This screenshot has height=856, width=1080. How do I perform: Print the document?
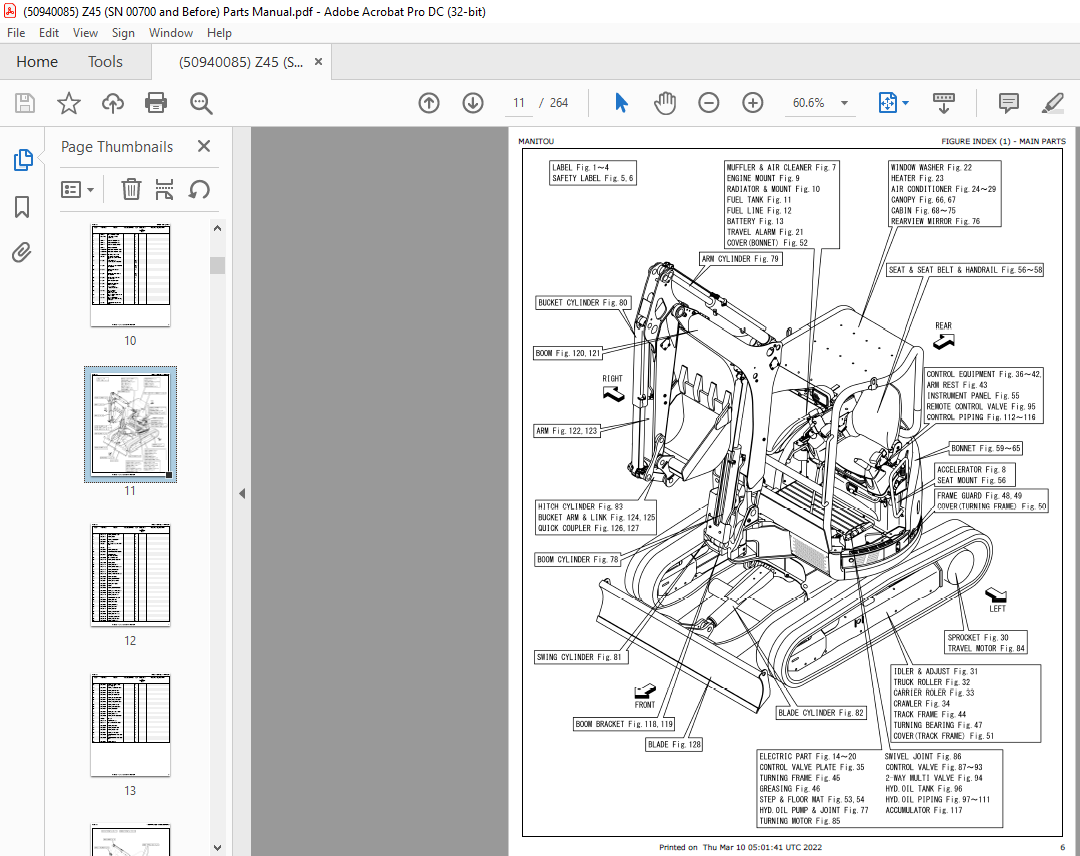coord(156,103)
